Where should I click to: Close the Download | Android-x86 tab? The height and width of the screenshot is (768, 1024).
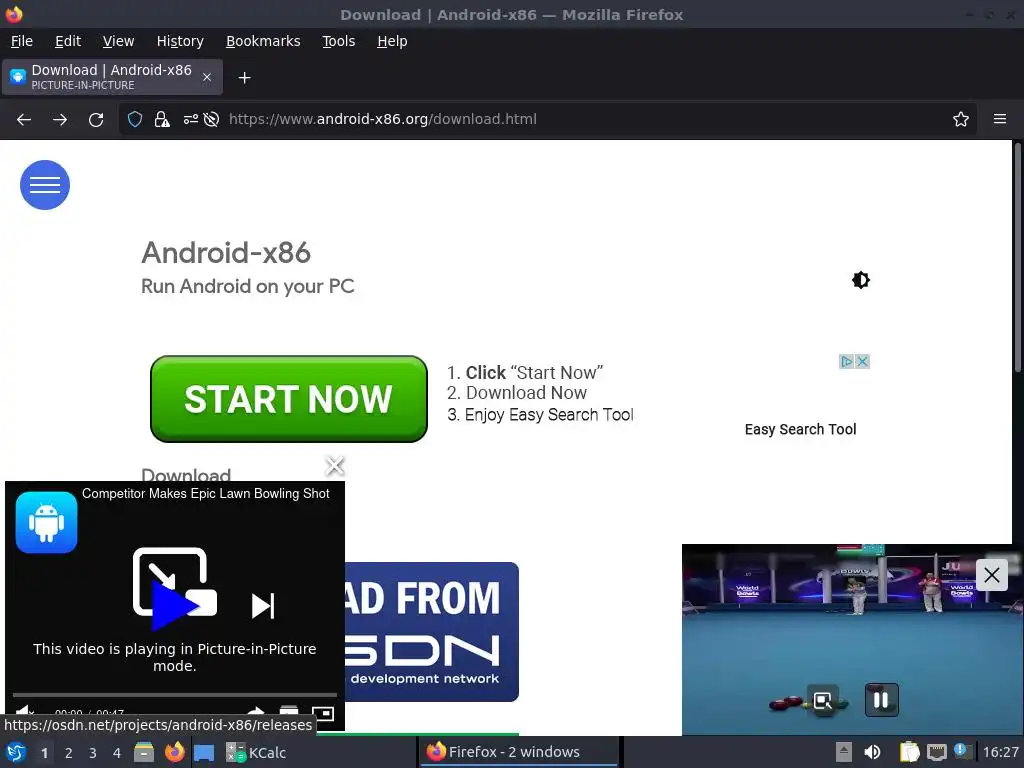click(207, 77)
